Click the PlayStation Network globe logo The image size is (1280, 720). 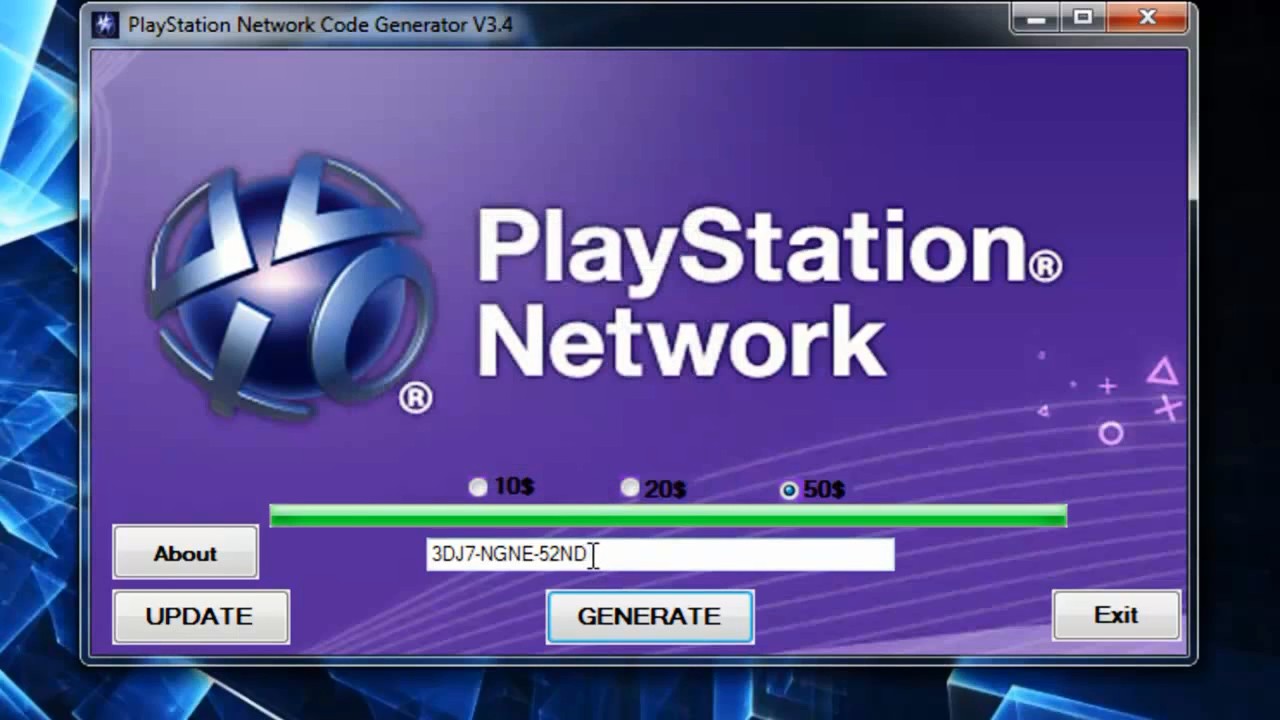pos(292,285)
